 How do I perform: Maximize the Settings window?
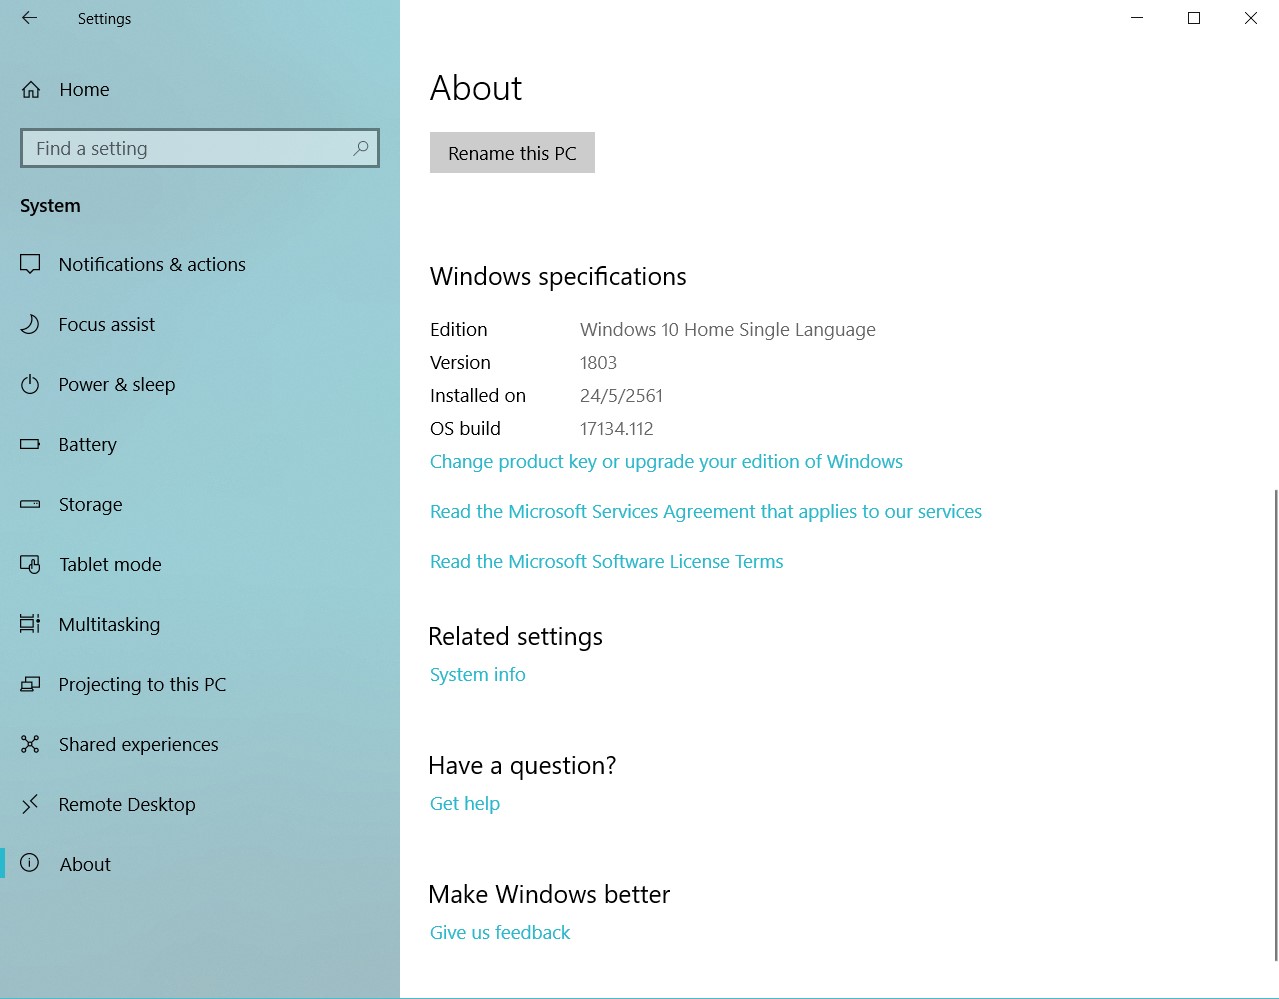[x=1194, y=18]
